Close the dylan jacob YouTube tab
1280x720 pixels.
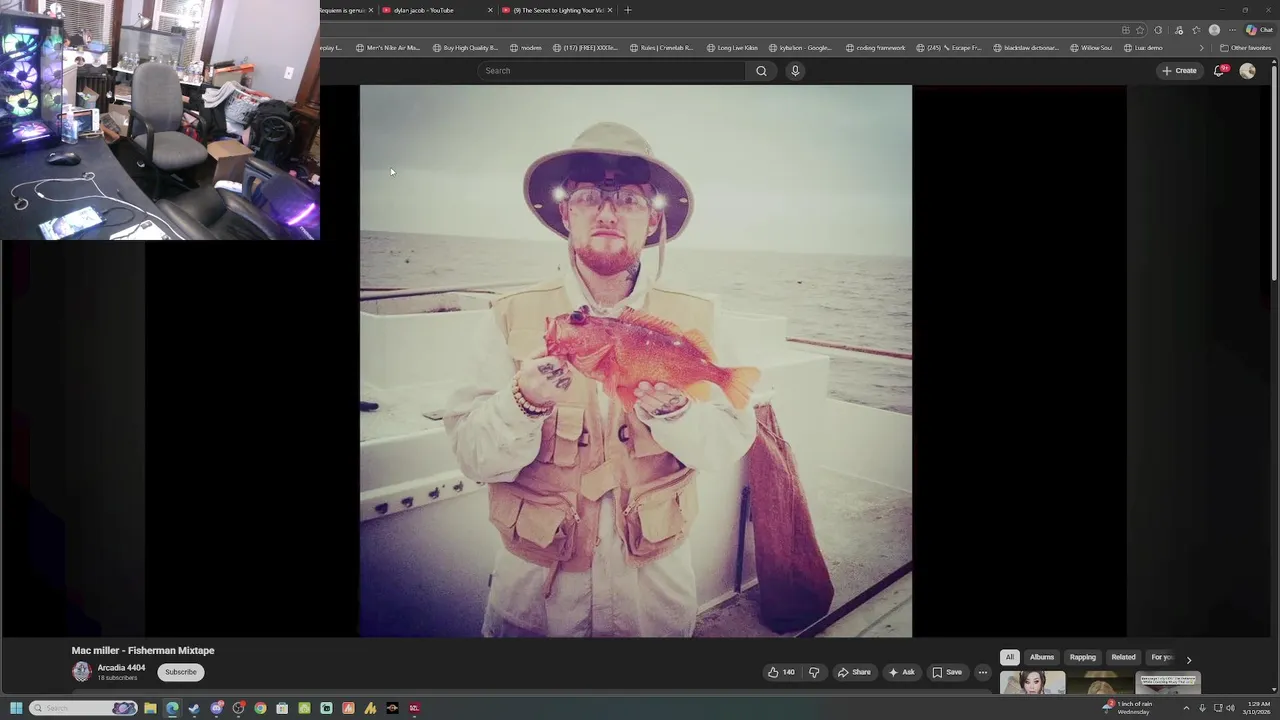[490, 10]
